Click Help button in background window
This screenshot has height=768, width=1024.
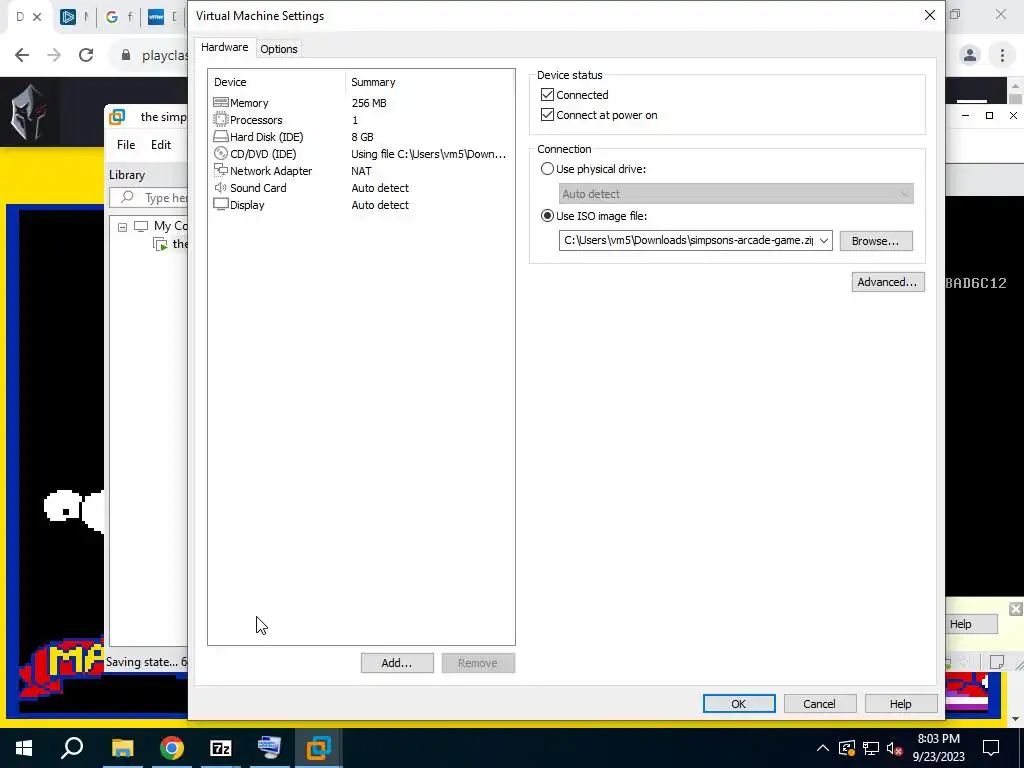(x=971, y=624)
